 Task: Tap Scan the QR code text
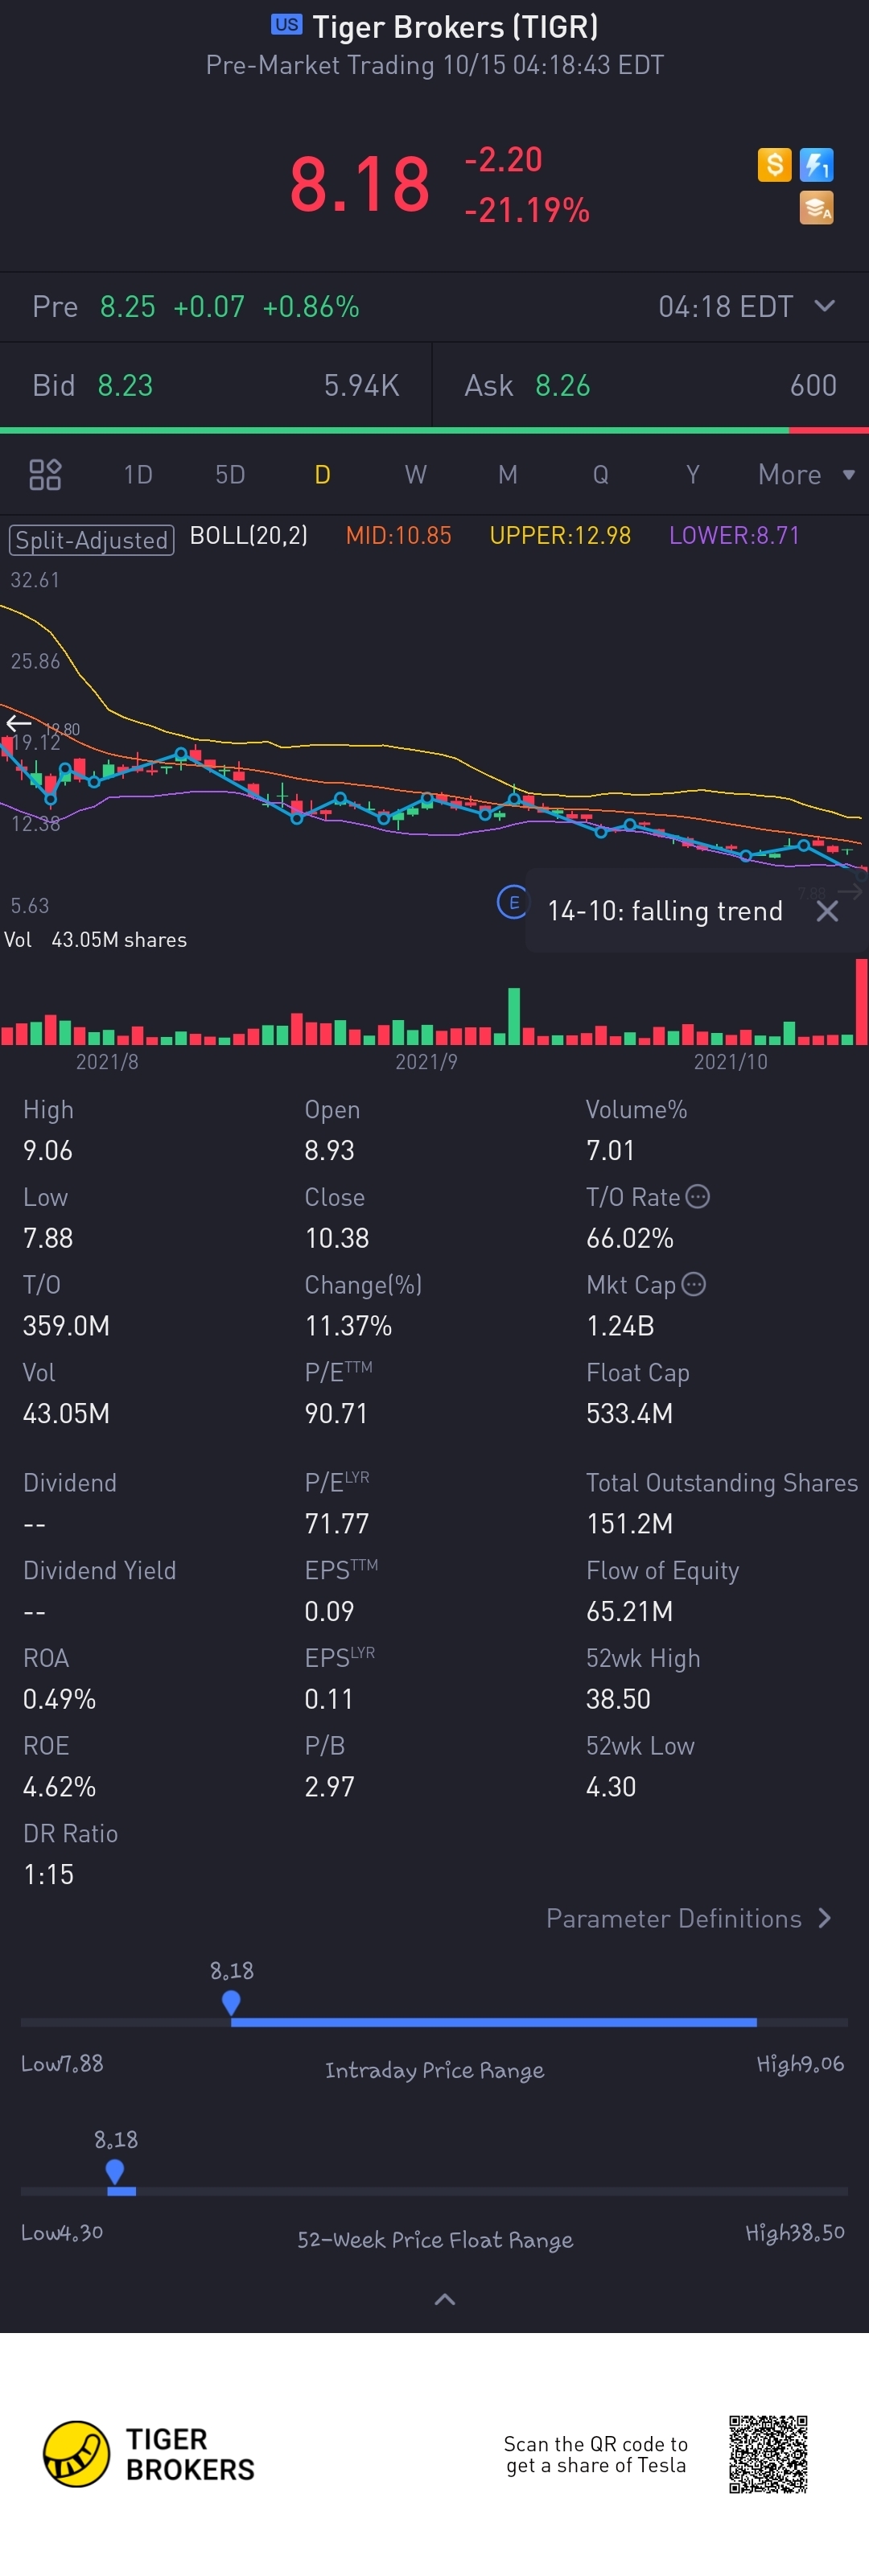596,2454
